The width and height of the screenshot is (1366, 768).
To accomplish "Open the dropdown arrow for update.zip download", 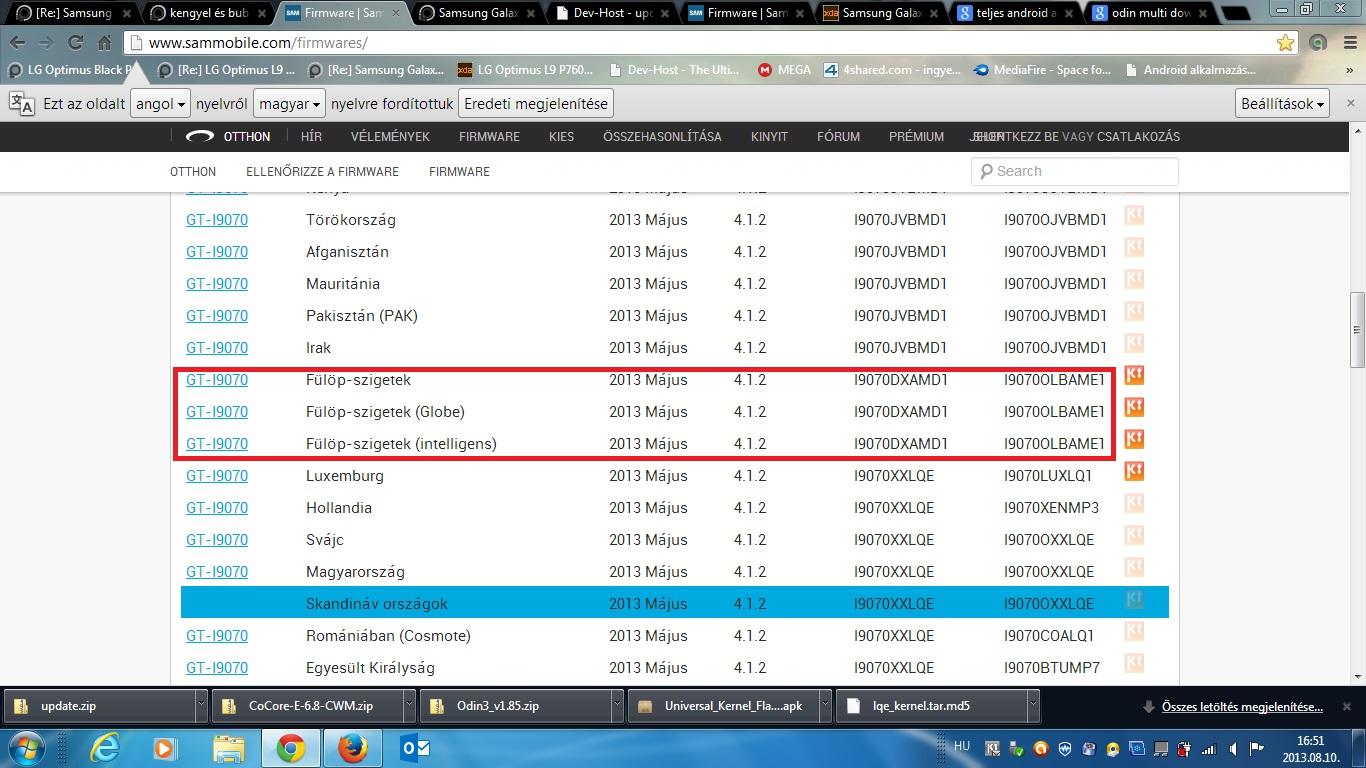I will point(201,706).
